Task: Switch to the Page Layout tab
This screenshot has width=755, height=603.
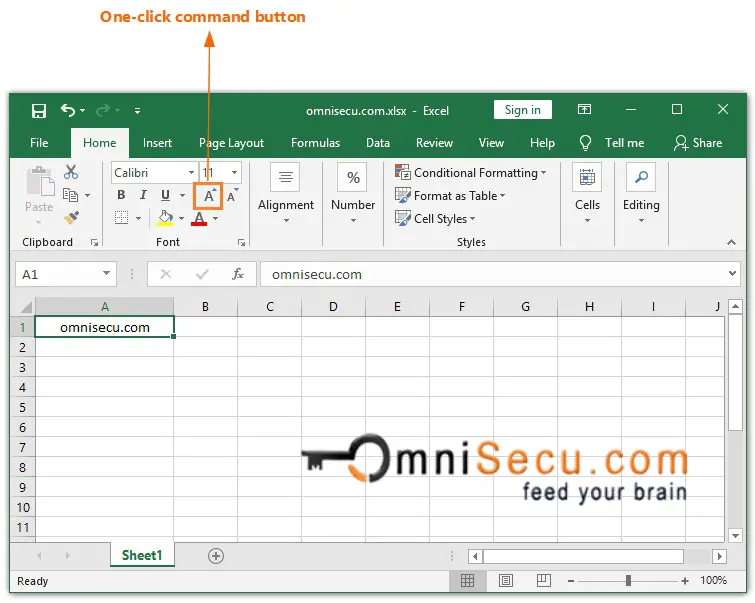Action: tap(231, 143)
